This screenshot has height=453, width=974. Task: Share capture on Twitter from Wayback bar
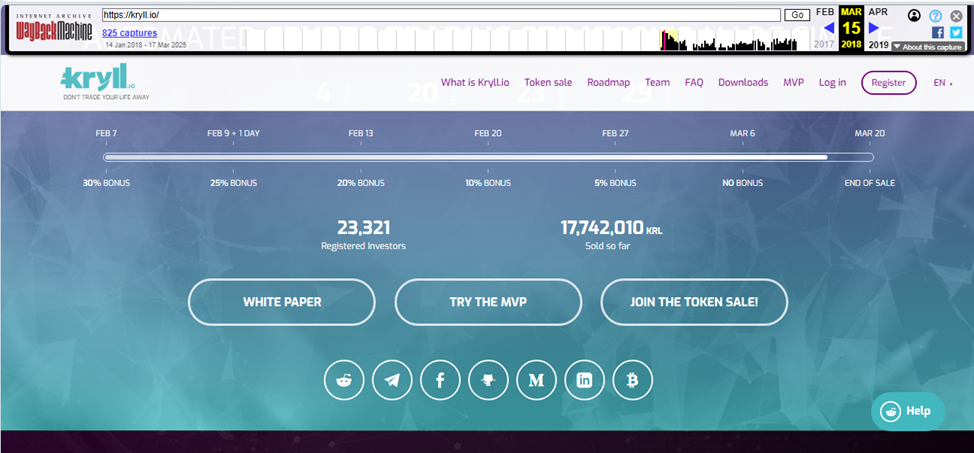coord(956,32)
